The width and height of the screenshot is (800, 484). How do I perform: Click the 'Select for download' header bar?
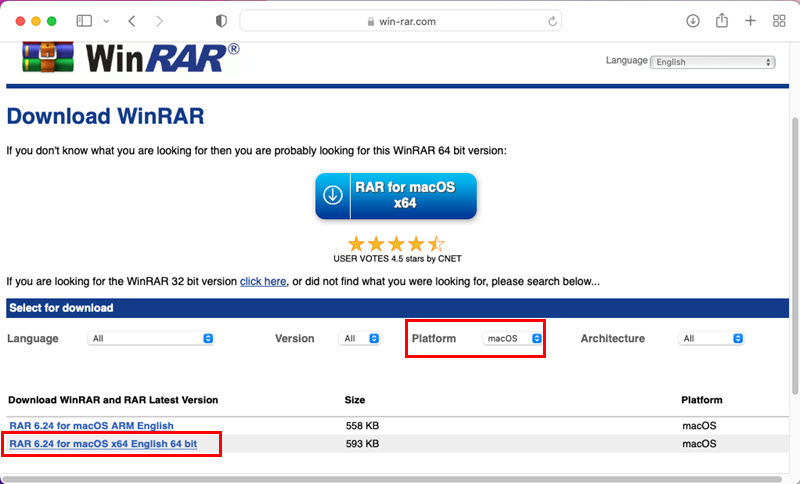397,308
